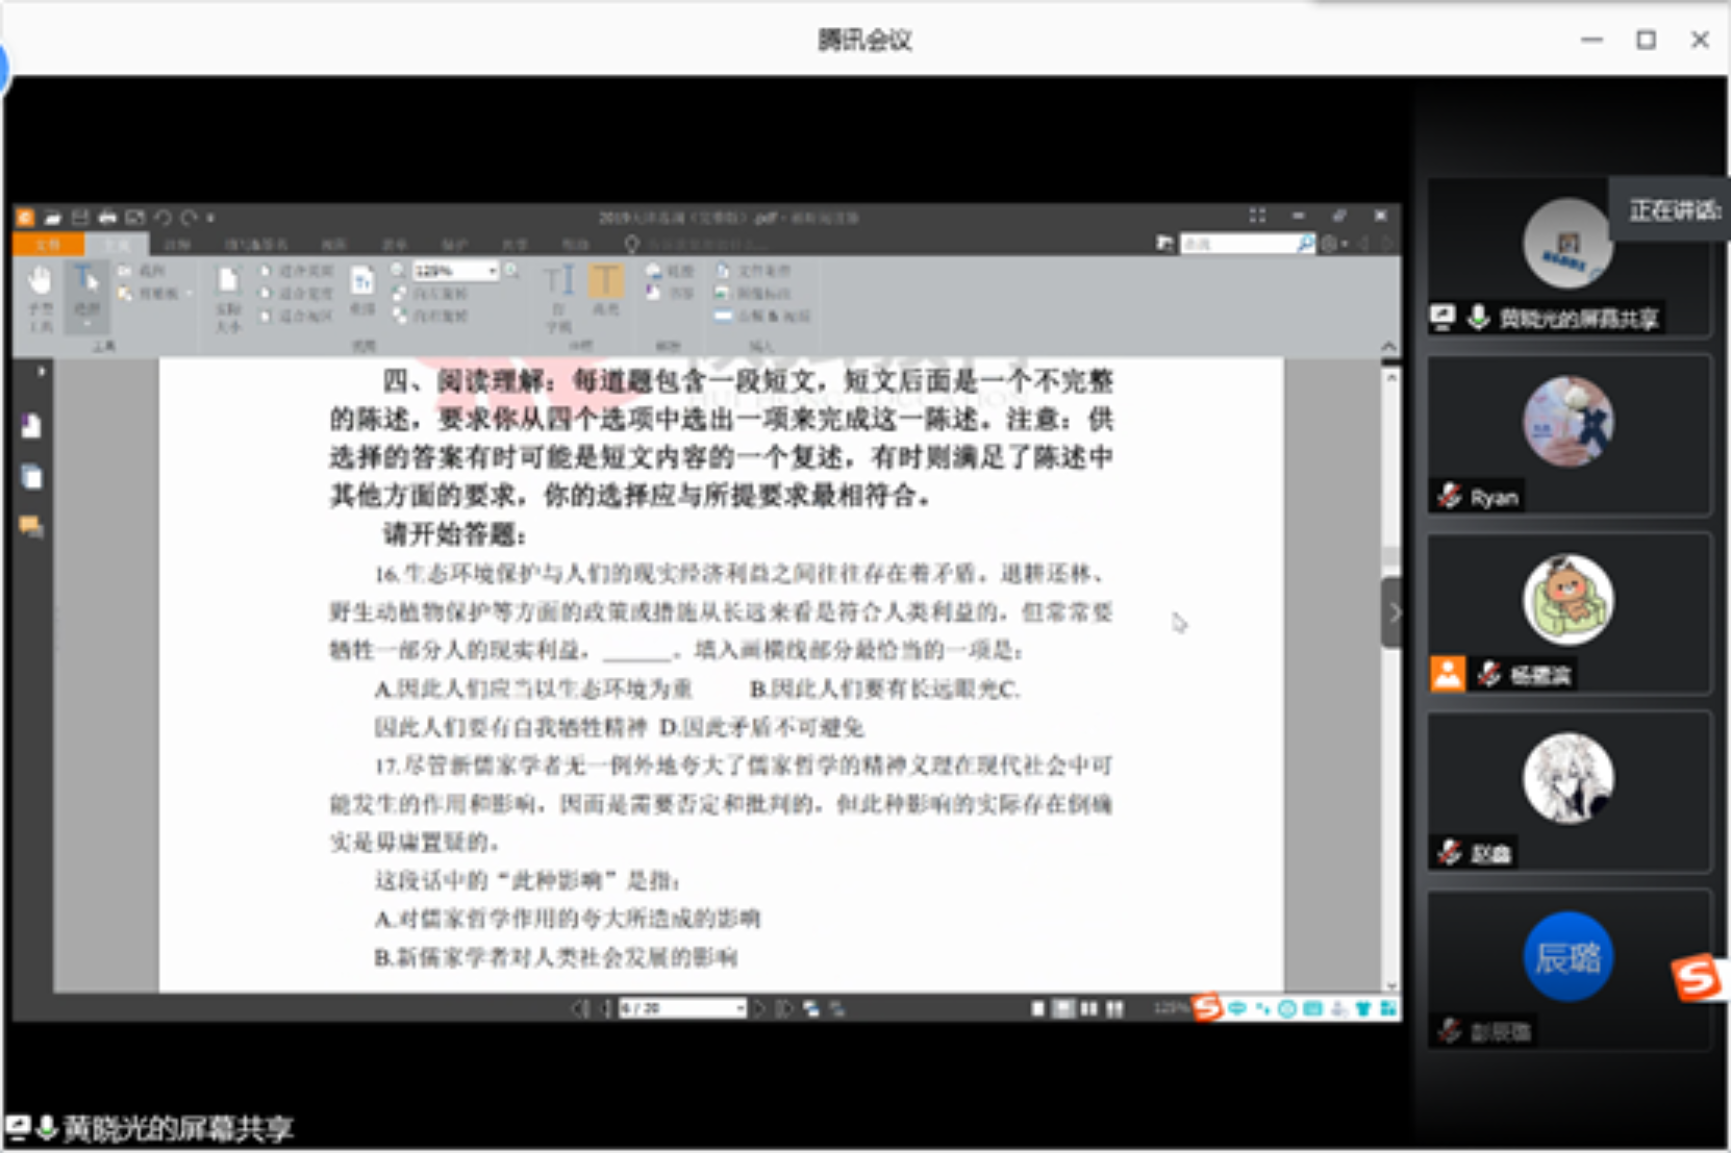
Task: Open the page number dropdown
Action: [740, 1008]
